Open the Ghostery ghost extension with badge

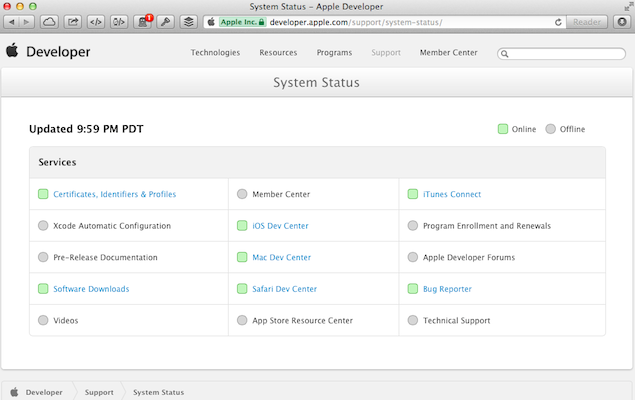coord(143,22)
